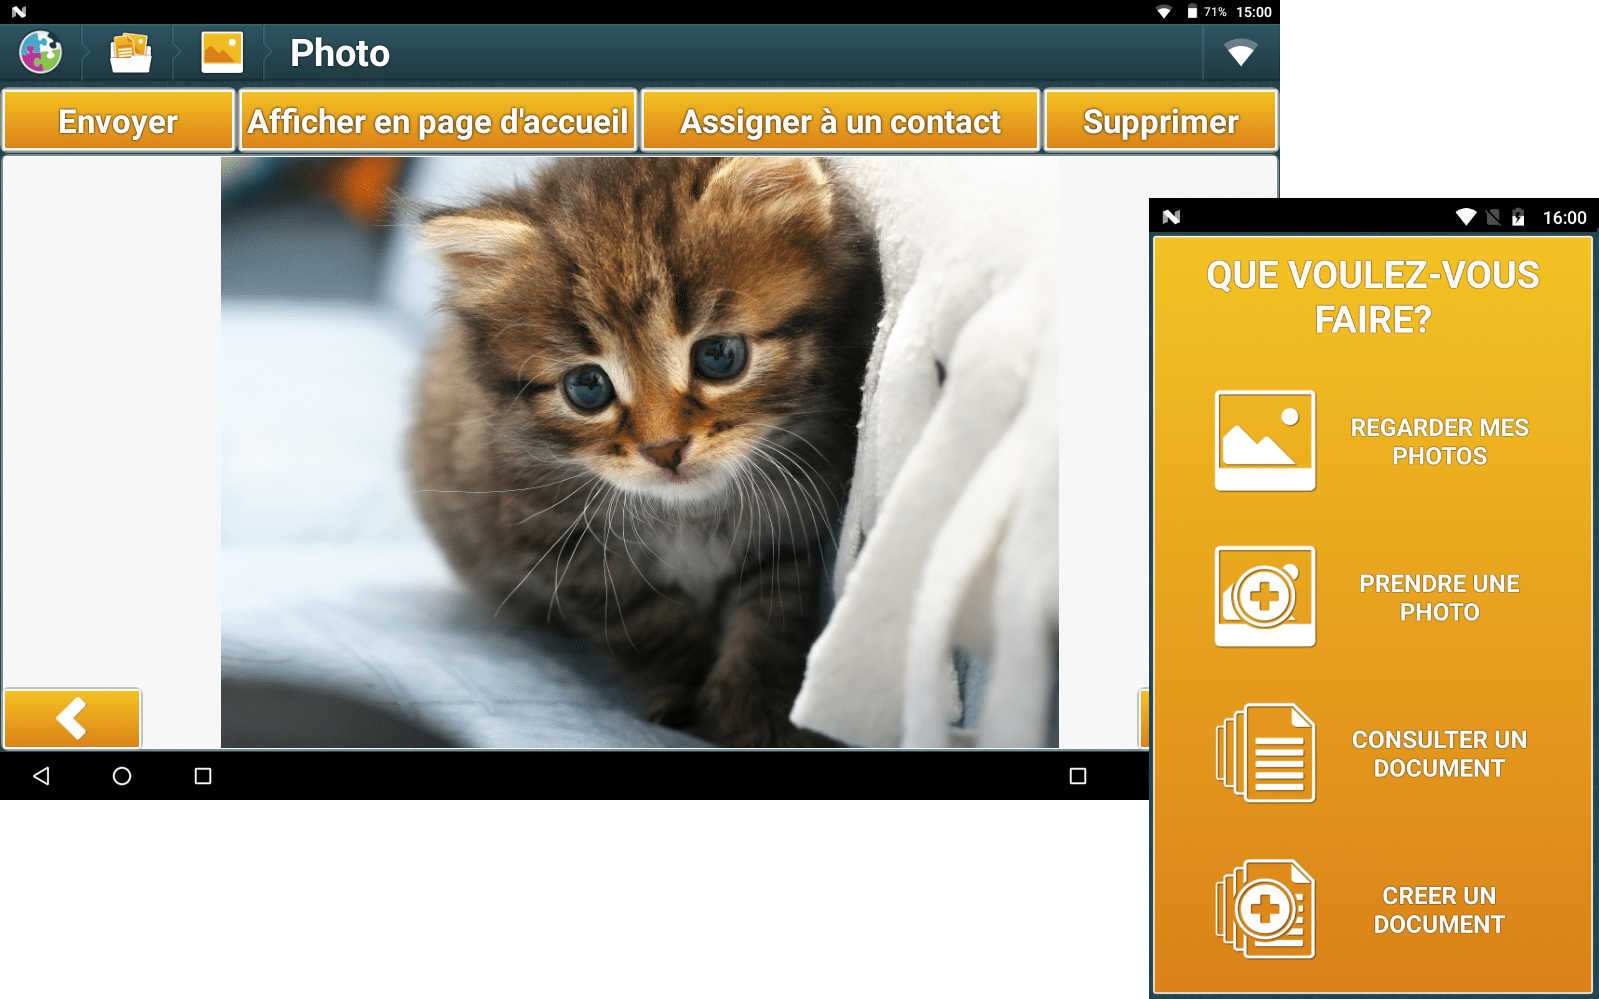The image size is (1599, 999).
Task: Delete the photo with Supprimer
Action: tap(1160, 121)
